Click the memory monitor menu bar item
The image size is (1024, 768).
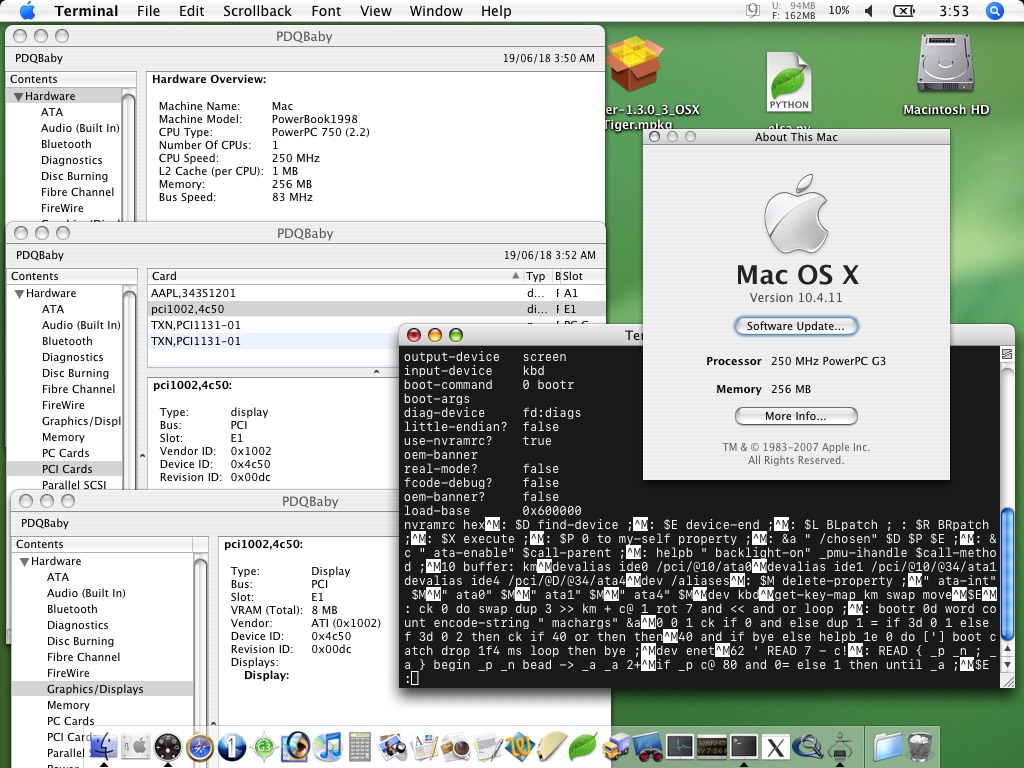click(x=794, y=10)
